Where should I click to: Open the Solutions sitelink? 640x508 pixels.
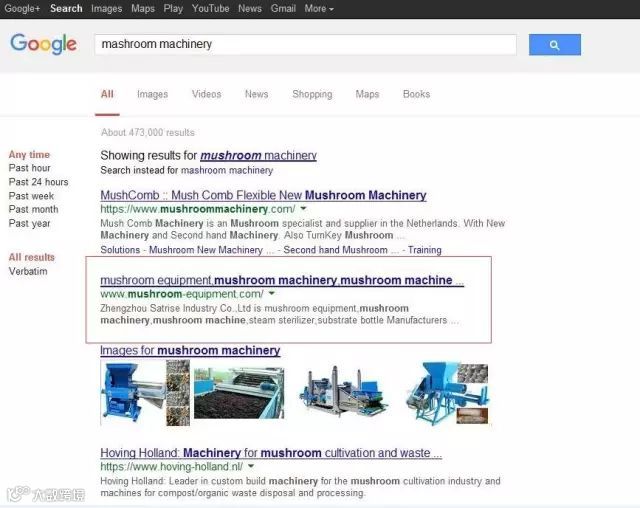point(120,250)
